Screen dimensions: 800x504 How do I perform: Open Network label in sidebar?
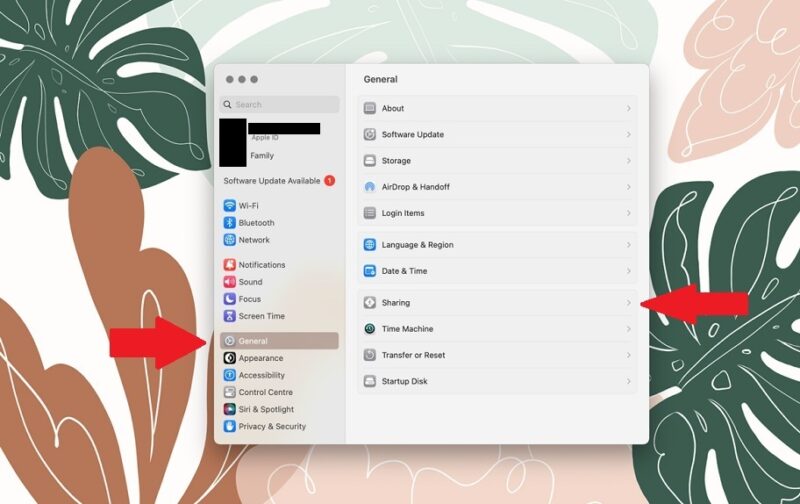(x=254, y=240)
